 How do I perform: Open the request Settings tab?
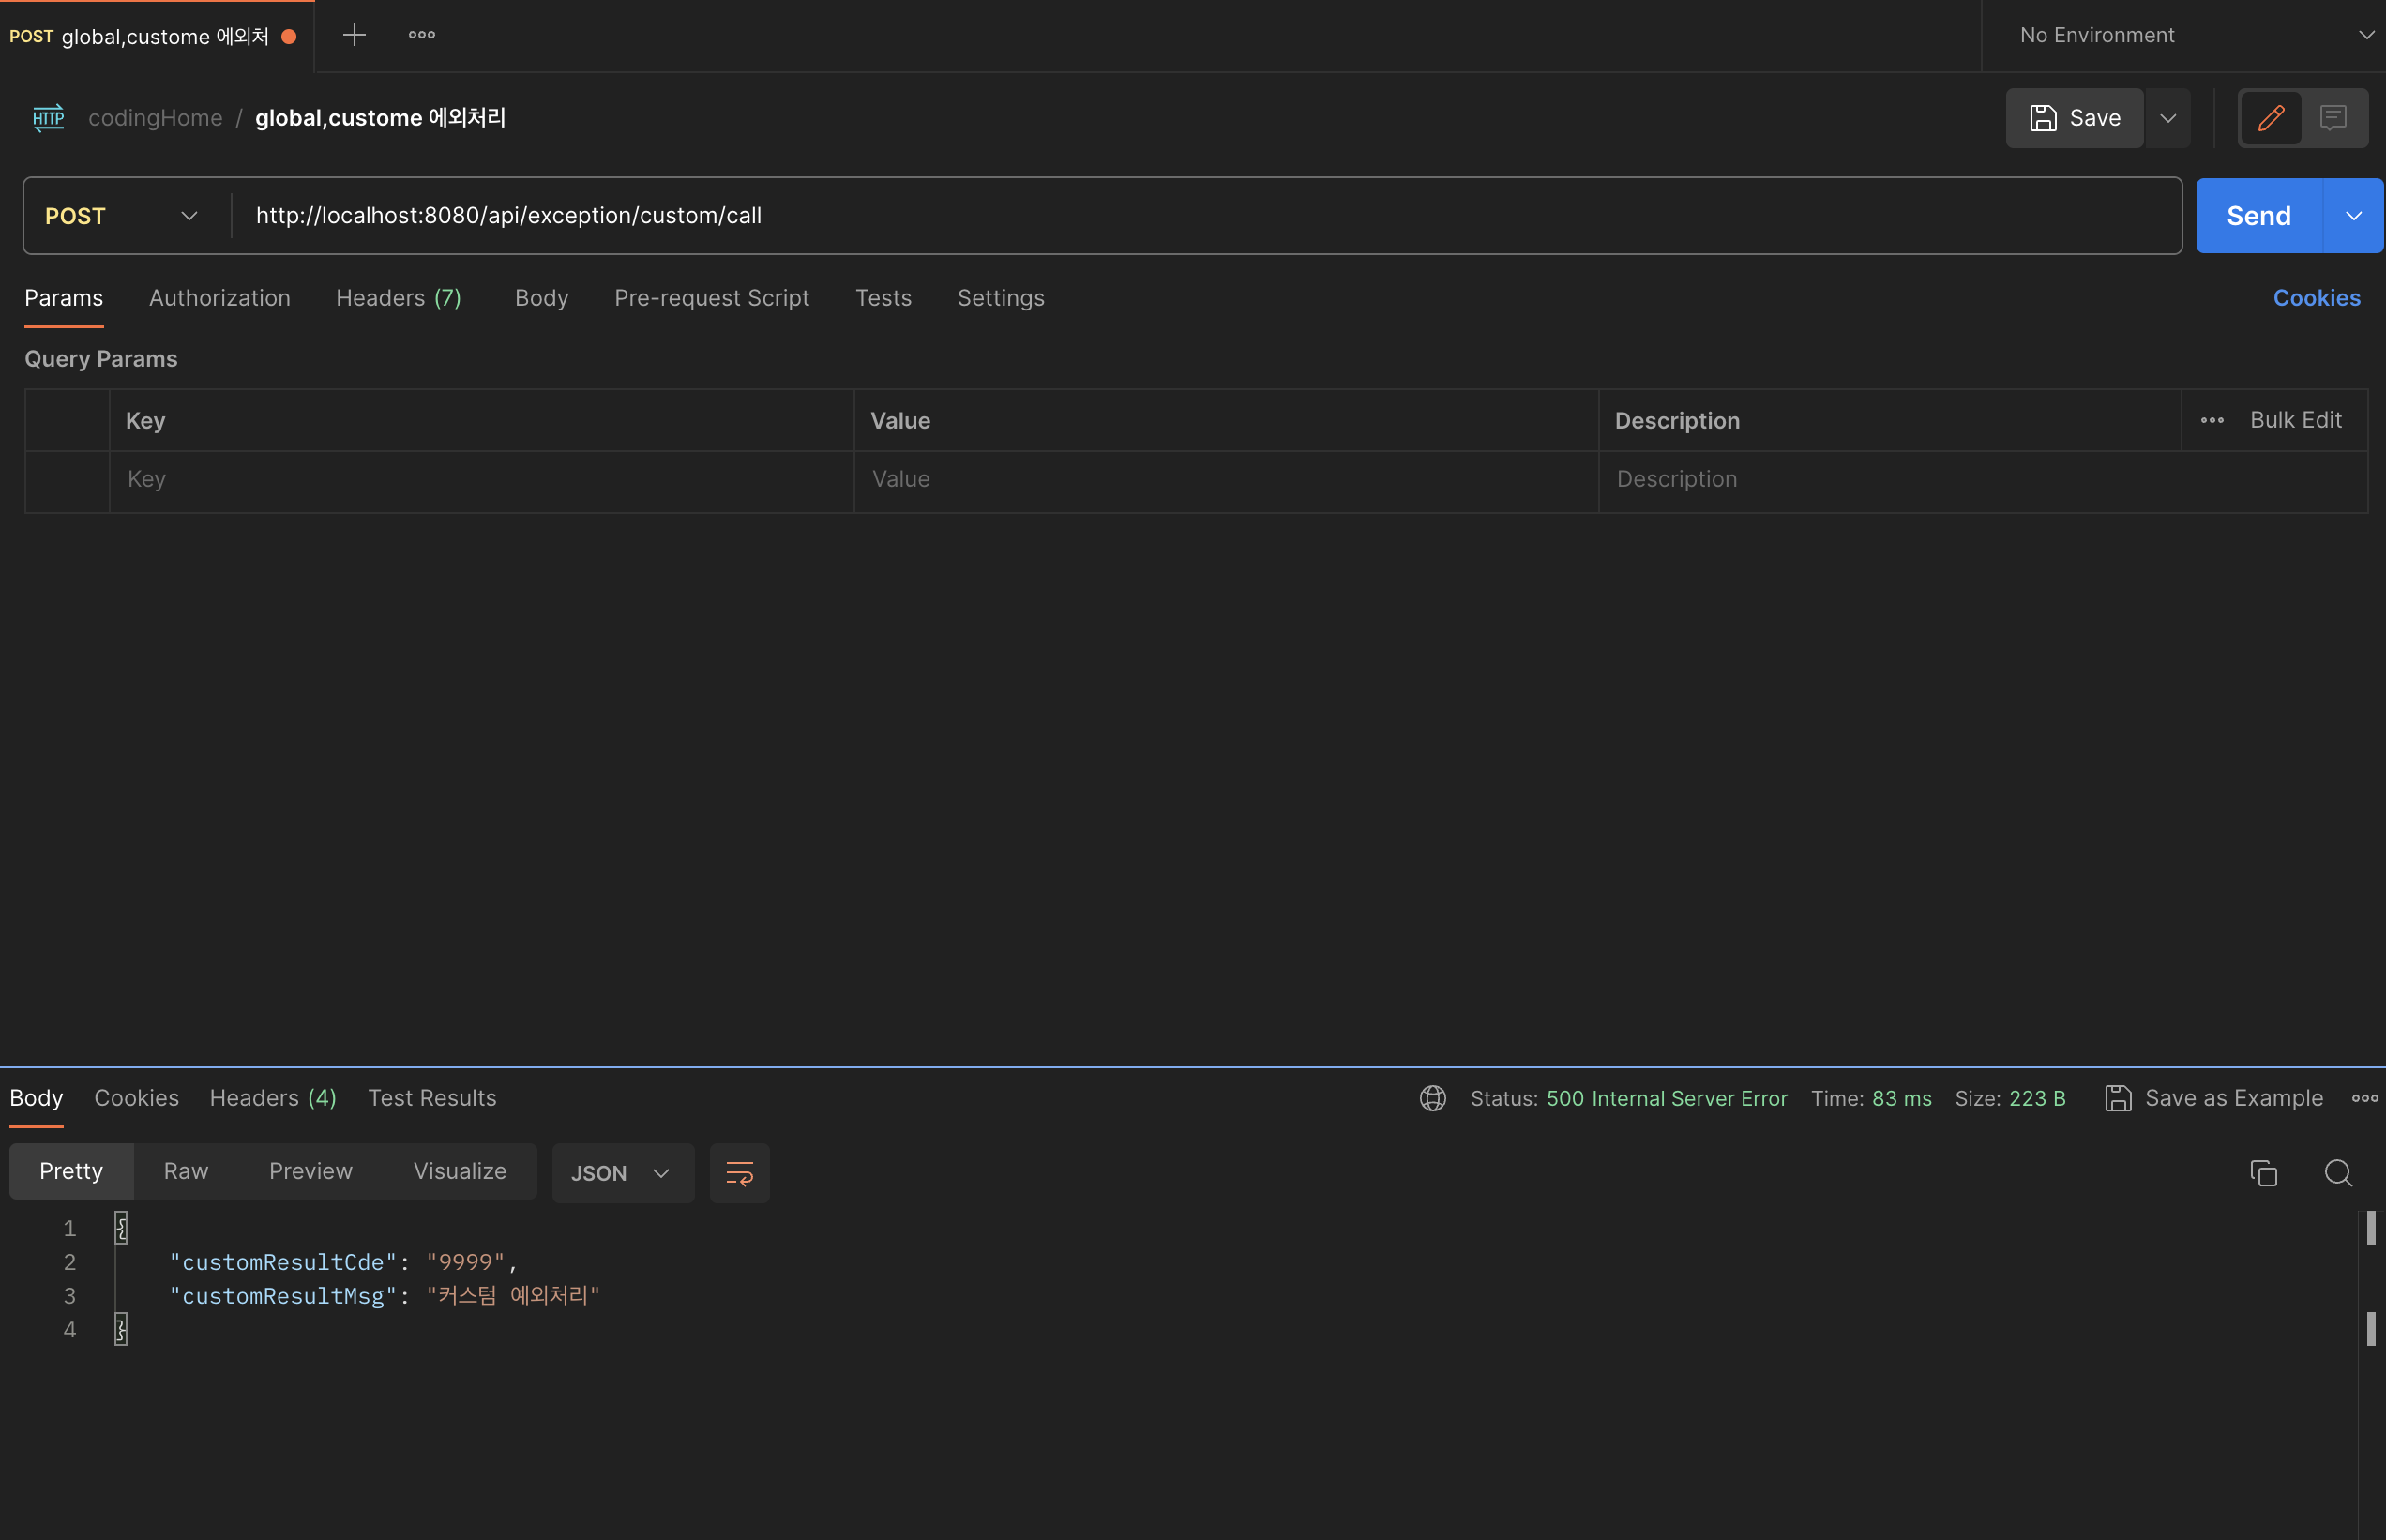1000,298
